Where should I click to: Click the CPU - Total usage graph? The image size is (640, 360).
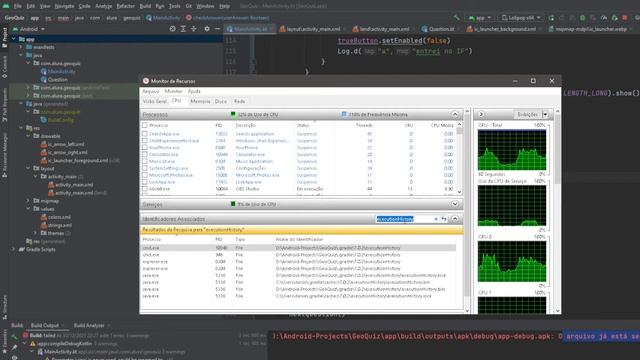click(512, 150)
